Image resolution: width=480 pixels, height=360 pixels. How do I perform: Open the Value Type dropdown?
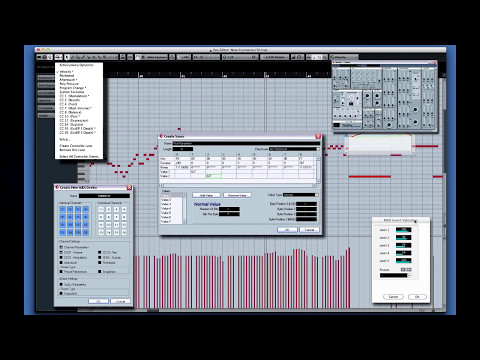[x=301, y=195]
